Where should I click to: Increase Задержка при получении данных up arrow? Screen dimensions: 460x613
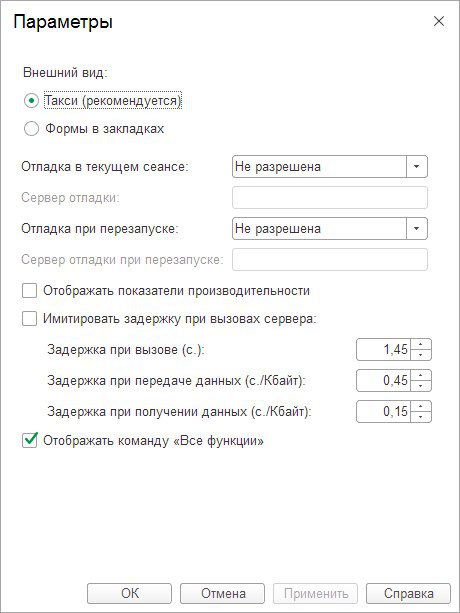[421, 407]
